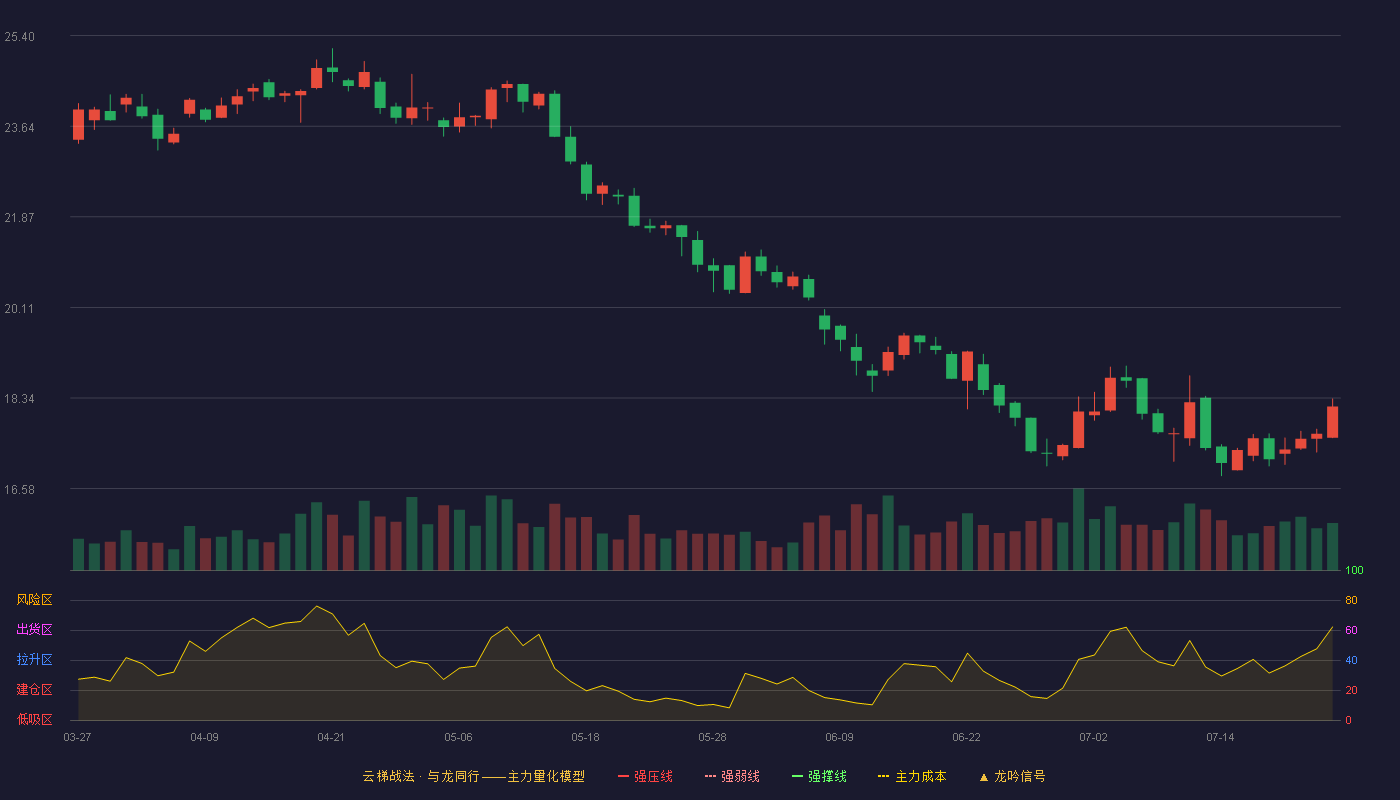This screenshot has height=800, width=1400.
Task: Click the 20.11 price axis label
Action: (19, 309)
